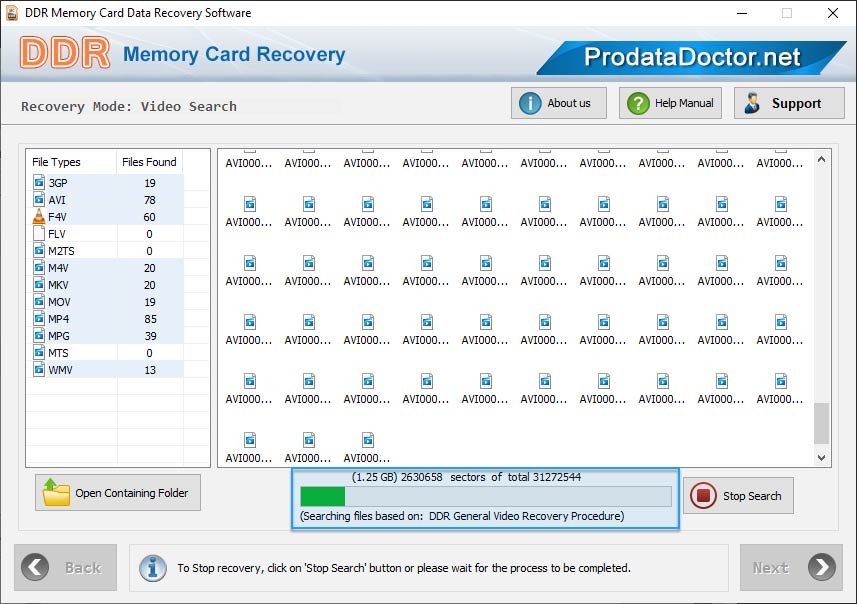Image resolution: width=857 pixels, height=604 pixels.
Task: Click the Open Containing Folder button
Action: click(x=118, y=492)
